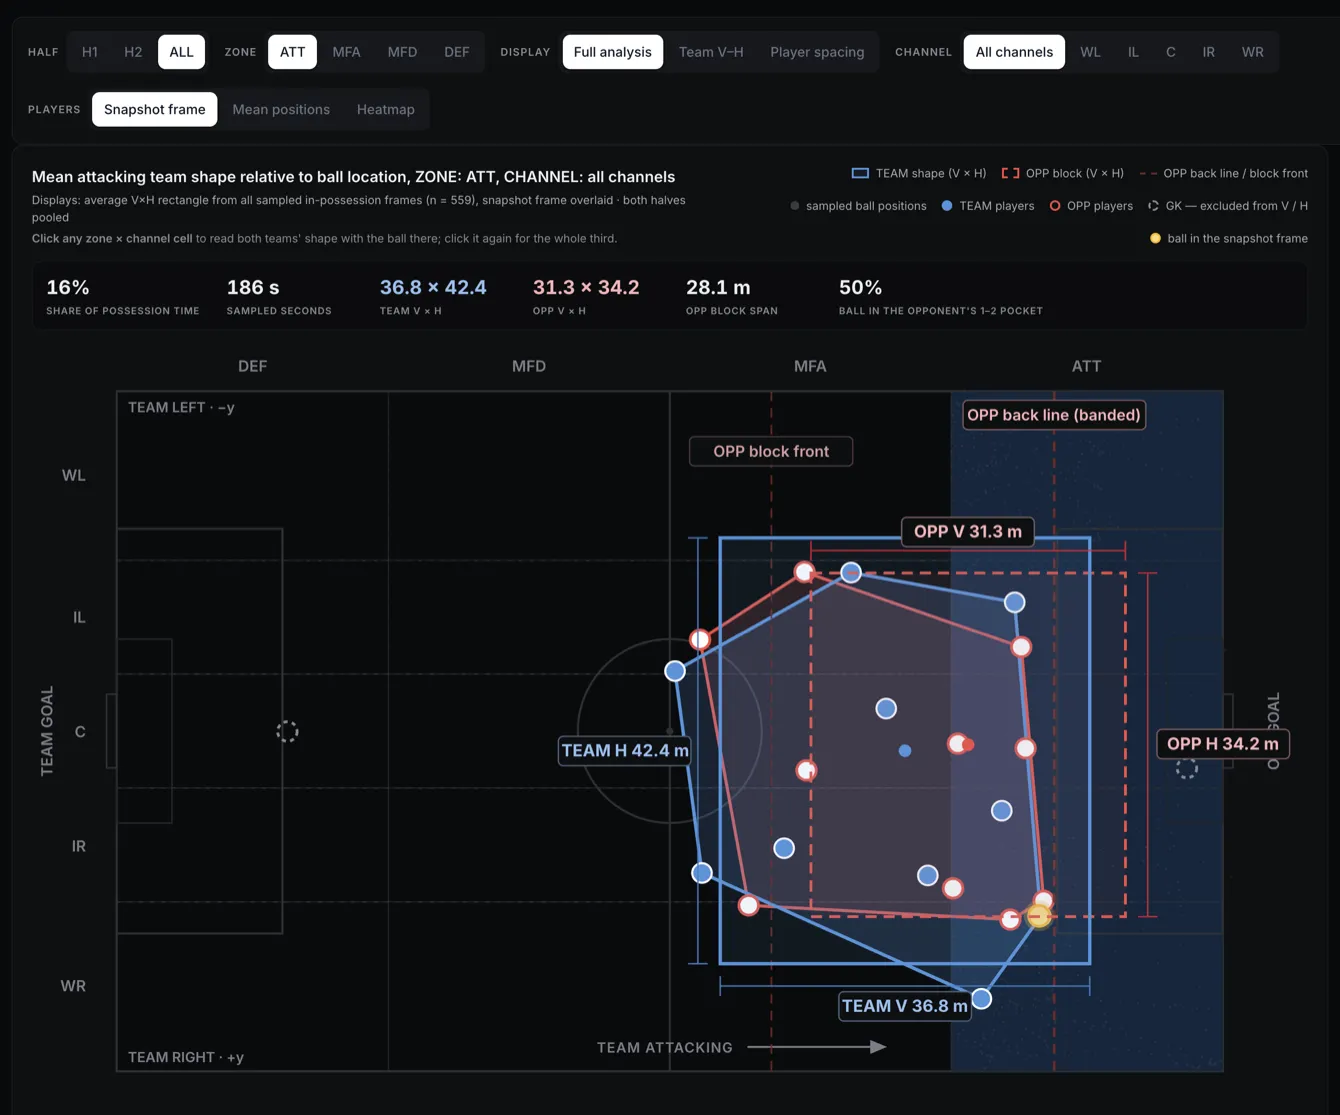Click the yellow ball marker on pitch

[x=1039, y=916]
